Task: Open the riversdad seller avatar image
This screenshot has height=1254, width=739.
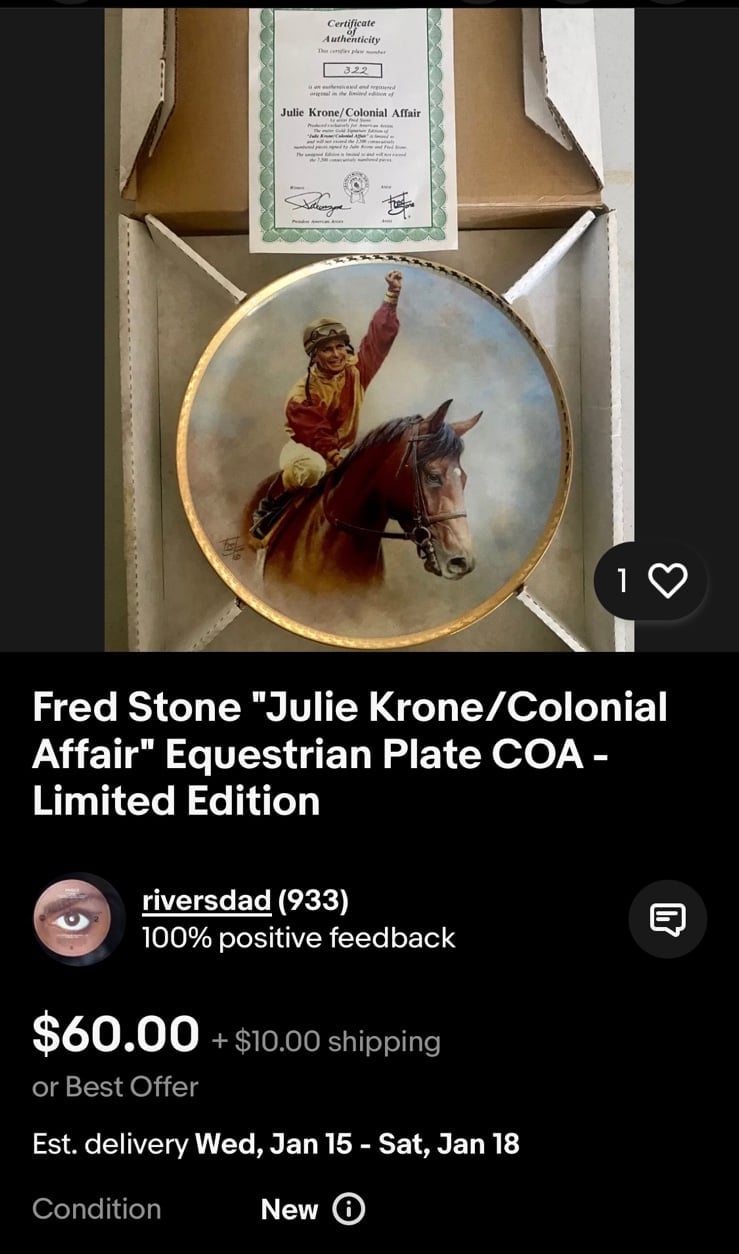Action: point(78,918)
